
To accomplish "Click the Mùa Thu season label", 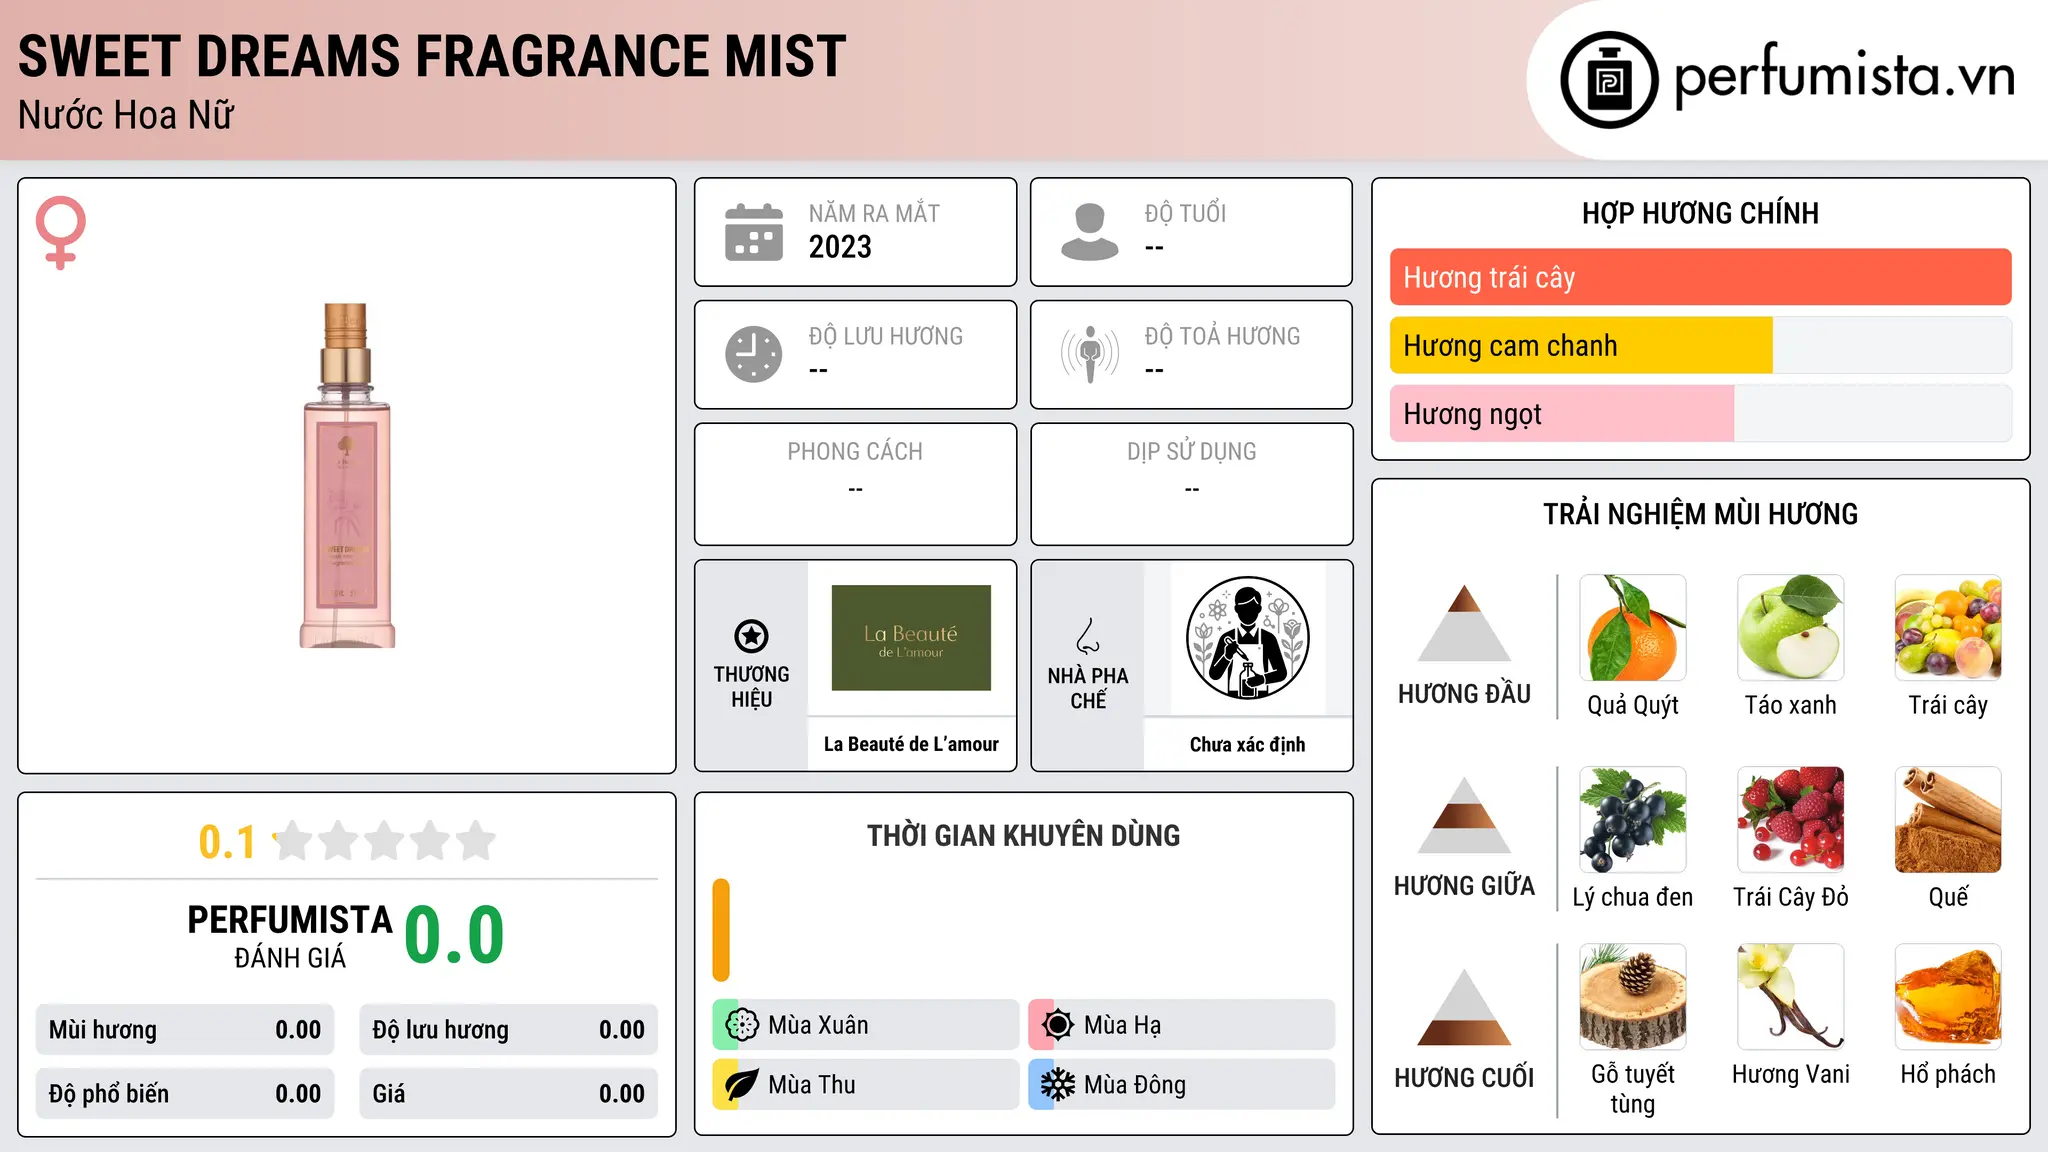I will [x=812, y=1085].
